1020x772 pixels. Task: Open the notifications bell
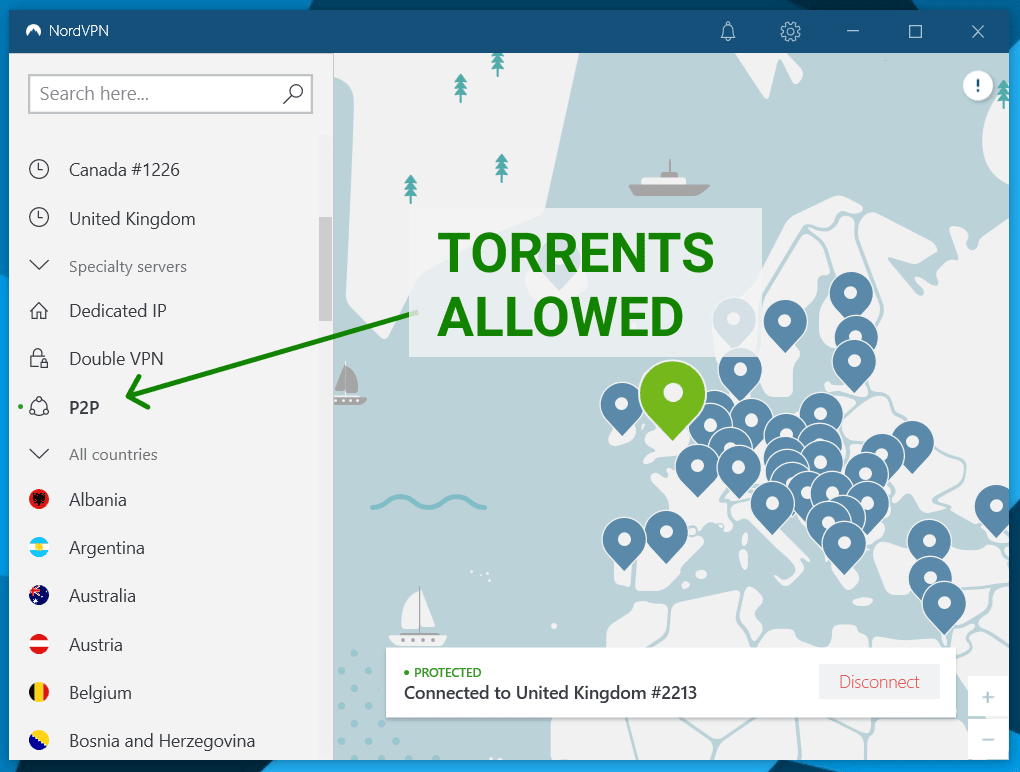click(x=728, y=31)
